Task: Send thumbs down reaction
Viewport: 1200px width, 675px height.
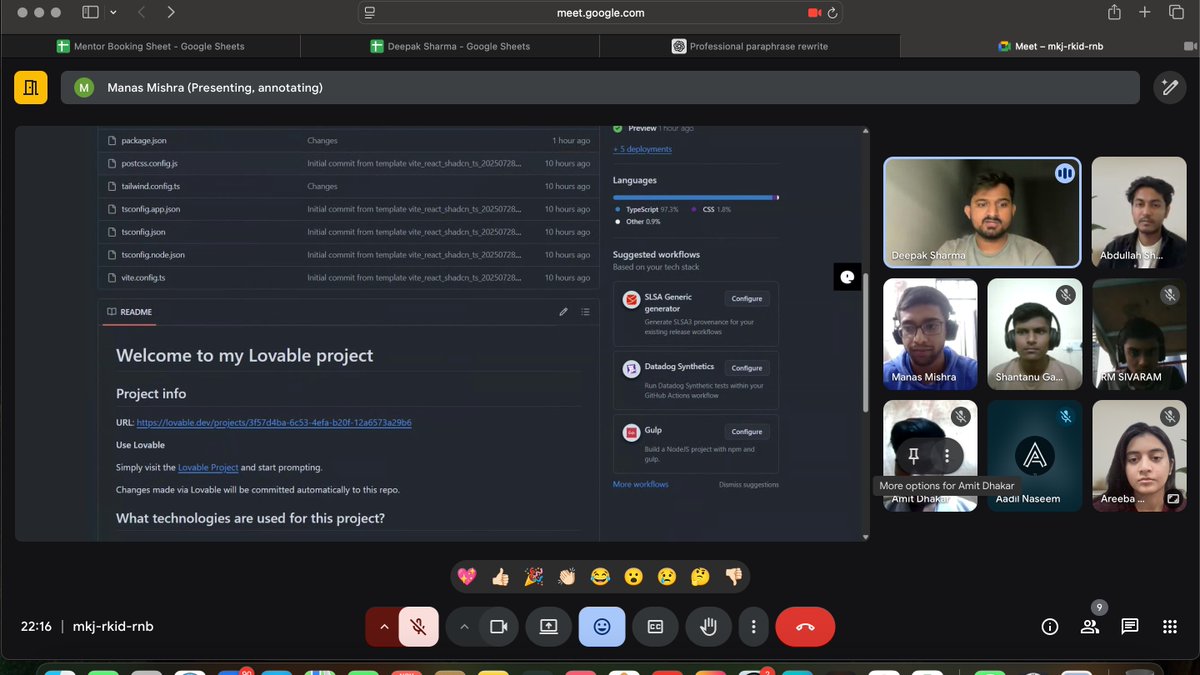Action: point(734,576)
